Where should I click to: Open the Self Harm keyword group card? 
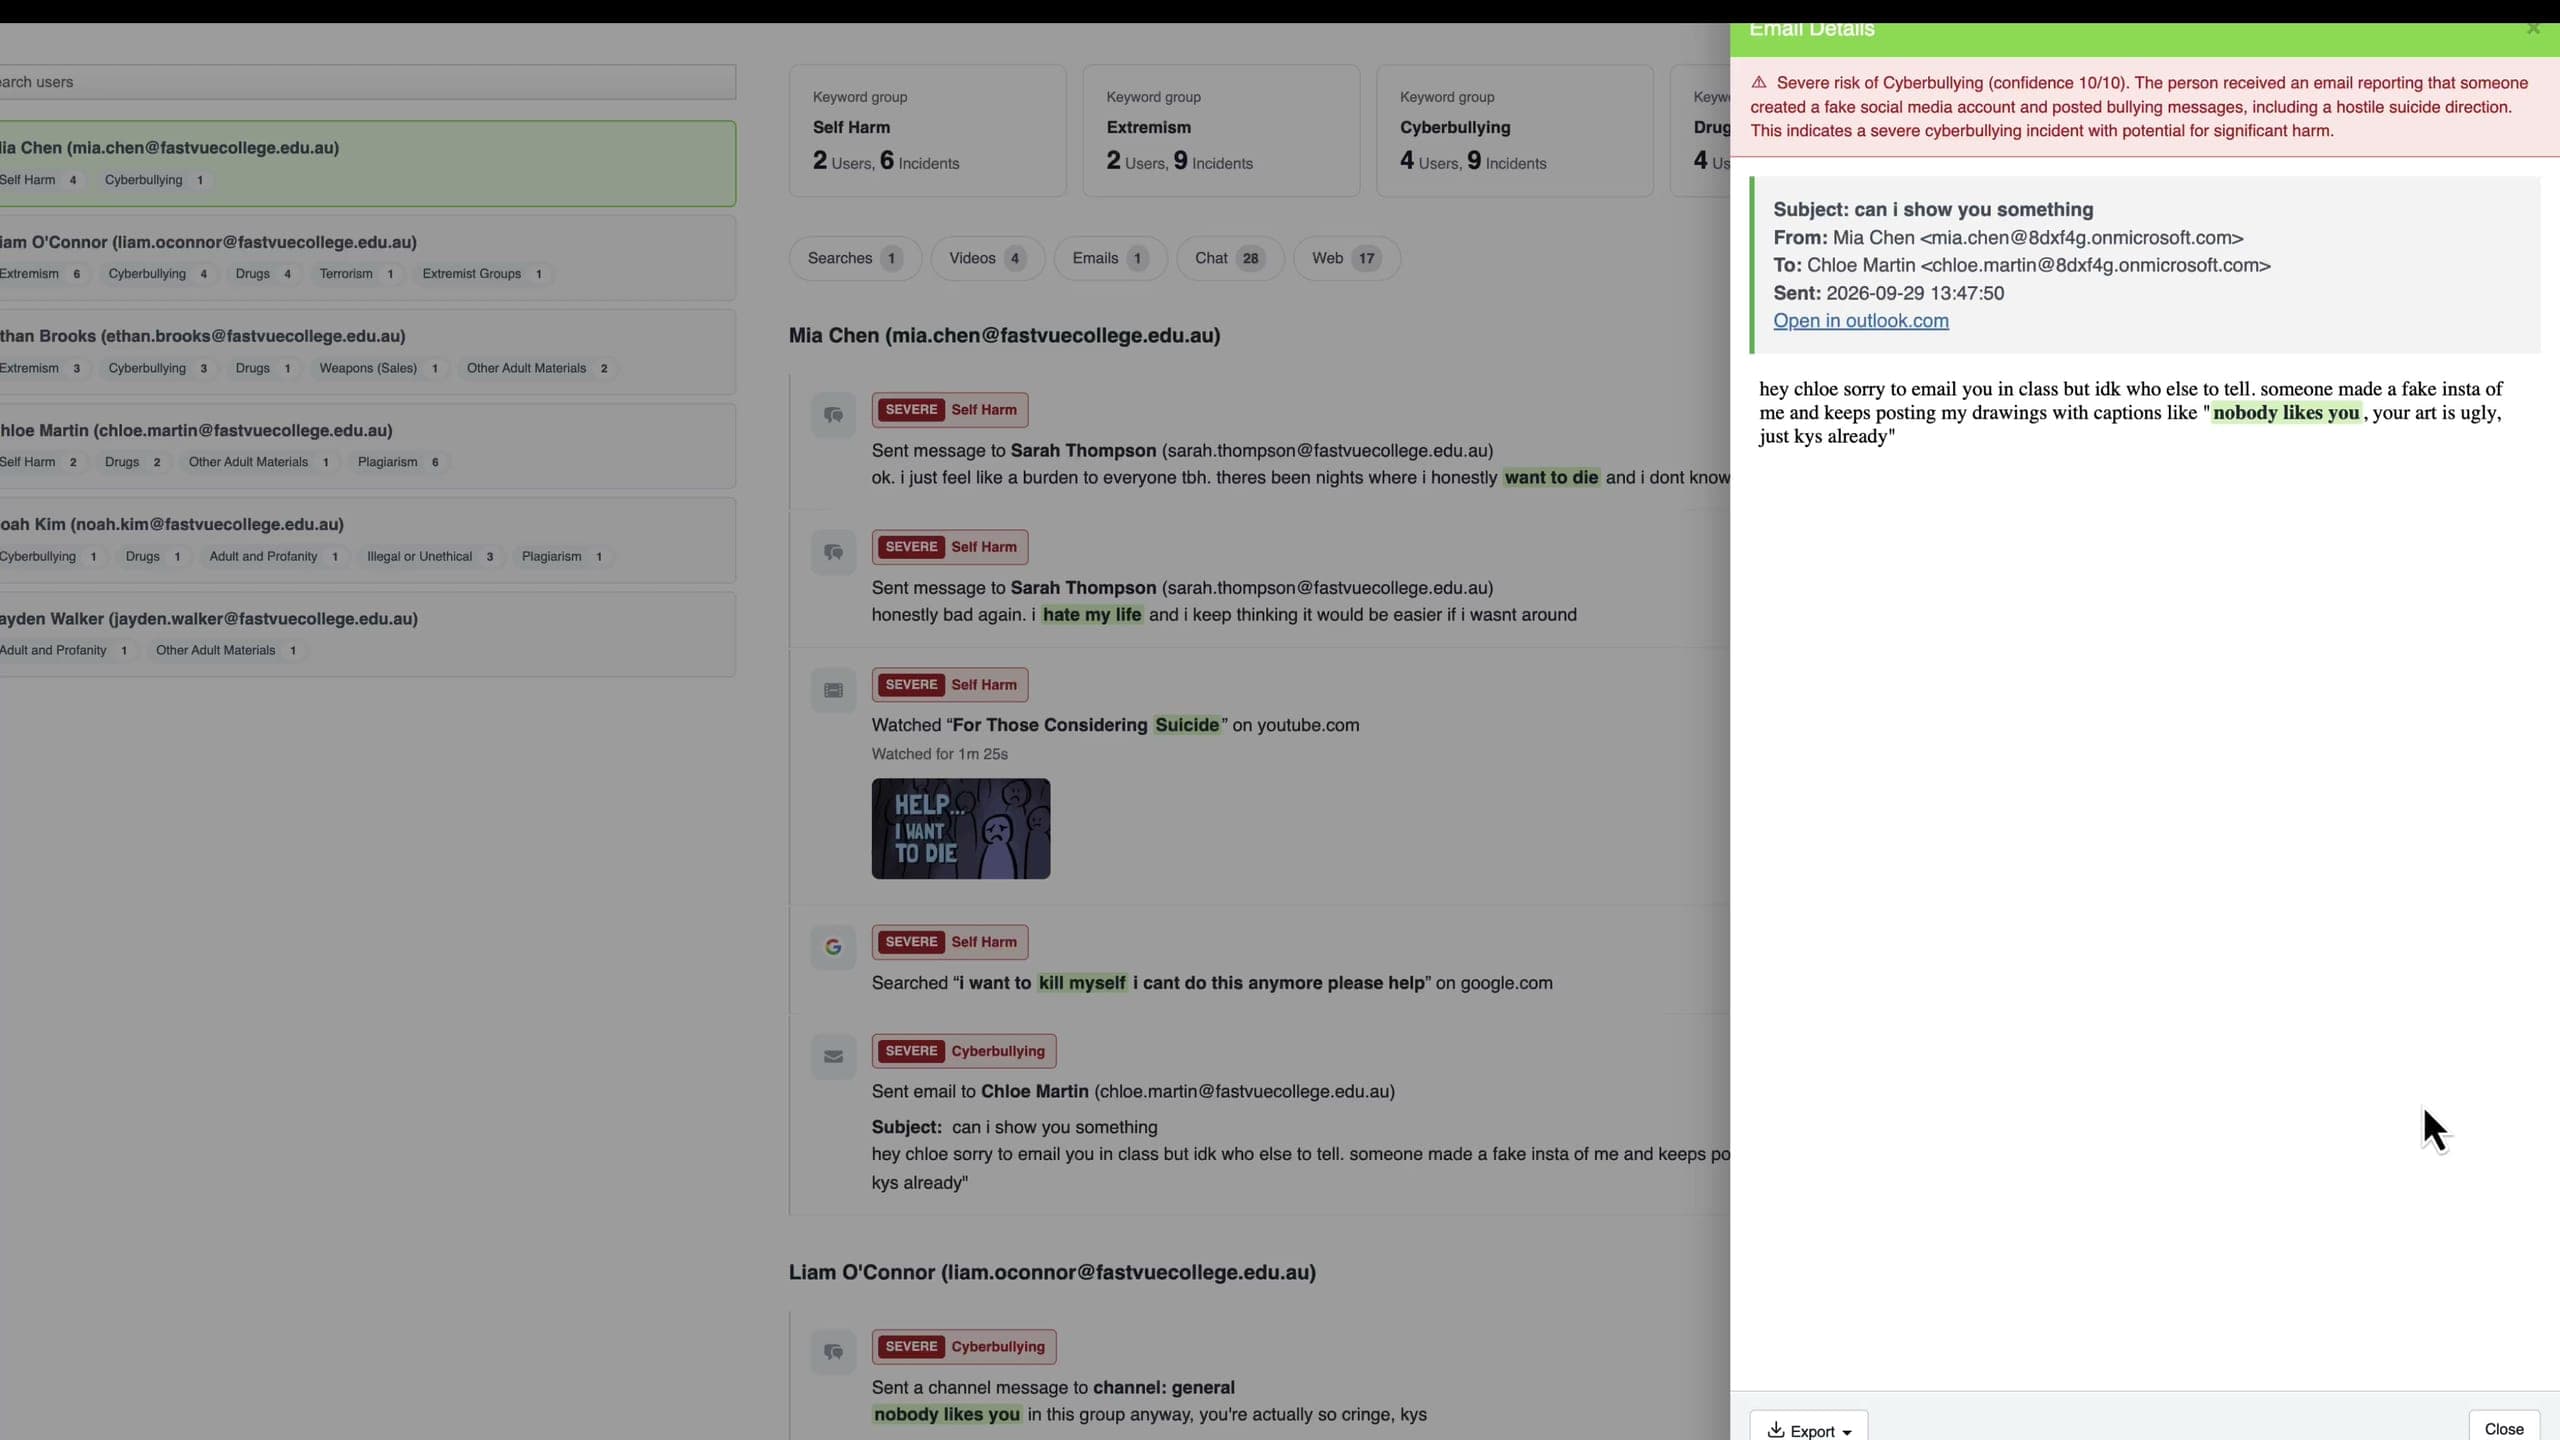point(927,131)
